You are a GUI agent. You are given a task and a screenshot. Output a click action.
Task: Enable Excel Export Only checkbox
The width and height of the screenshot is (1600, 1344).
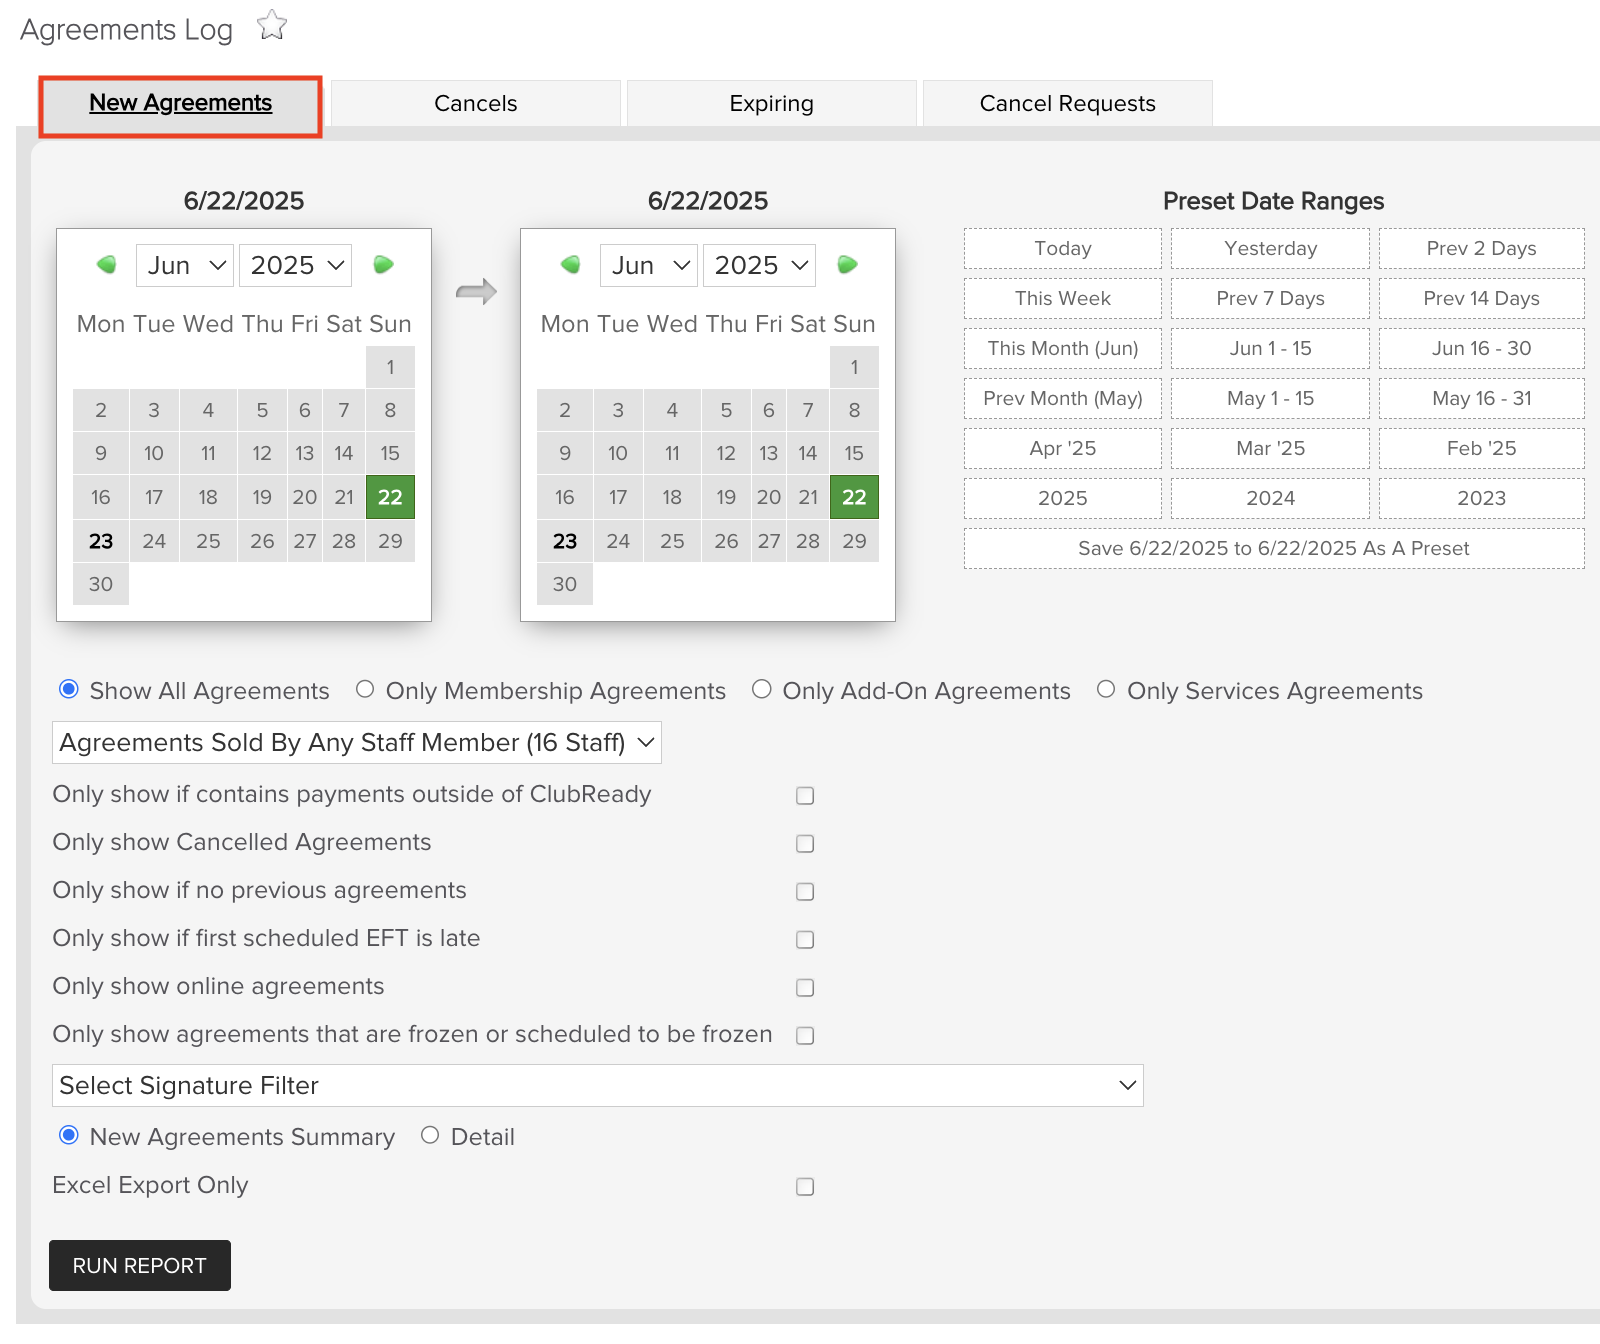tap(805, 1187)
